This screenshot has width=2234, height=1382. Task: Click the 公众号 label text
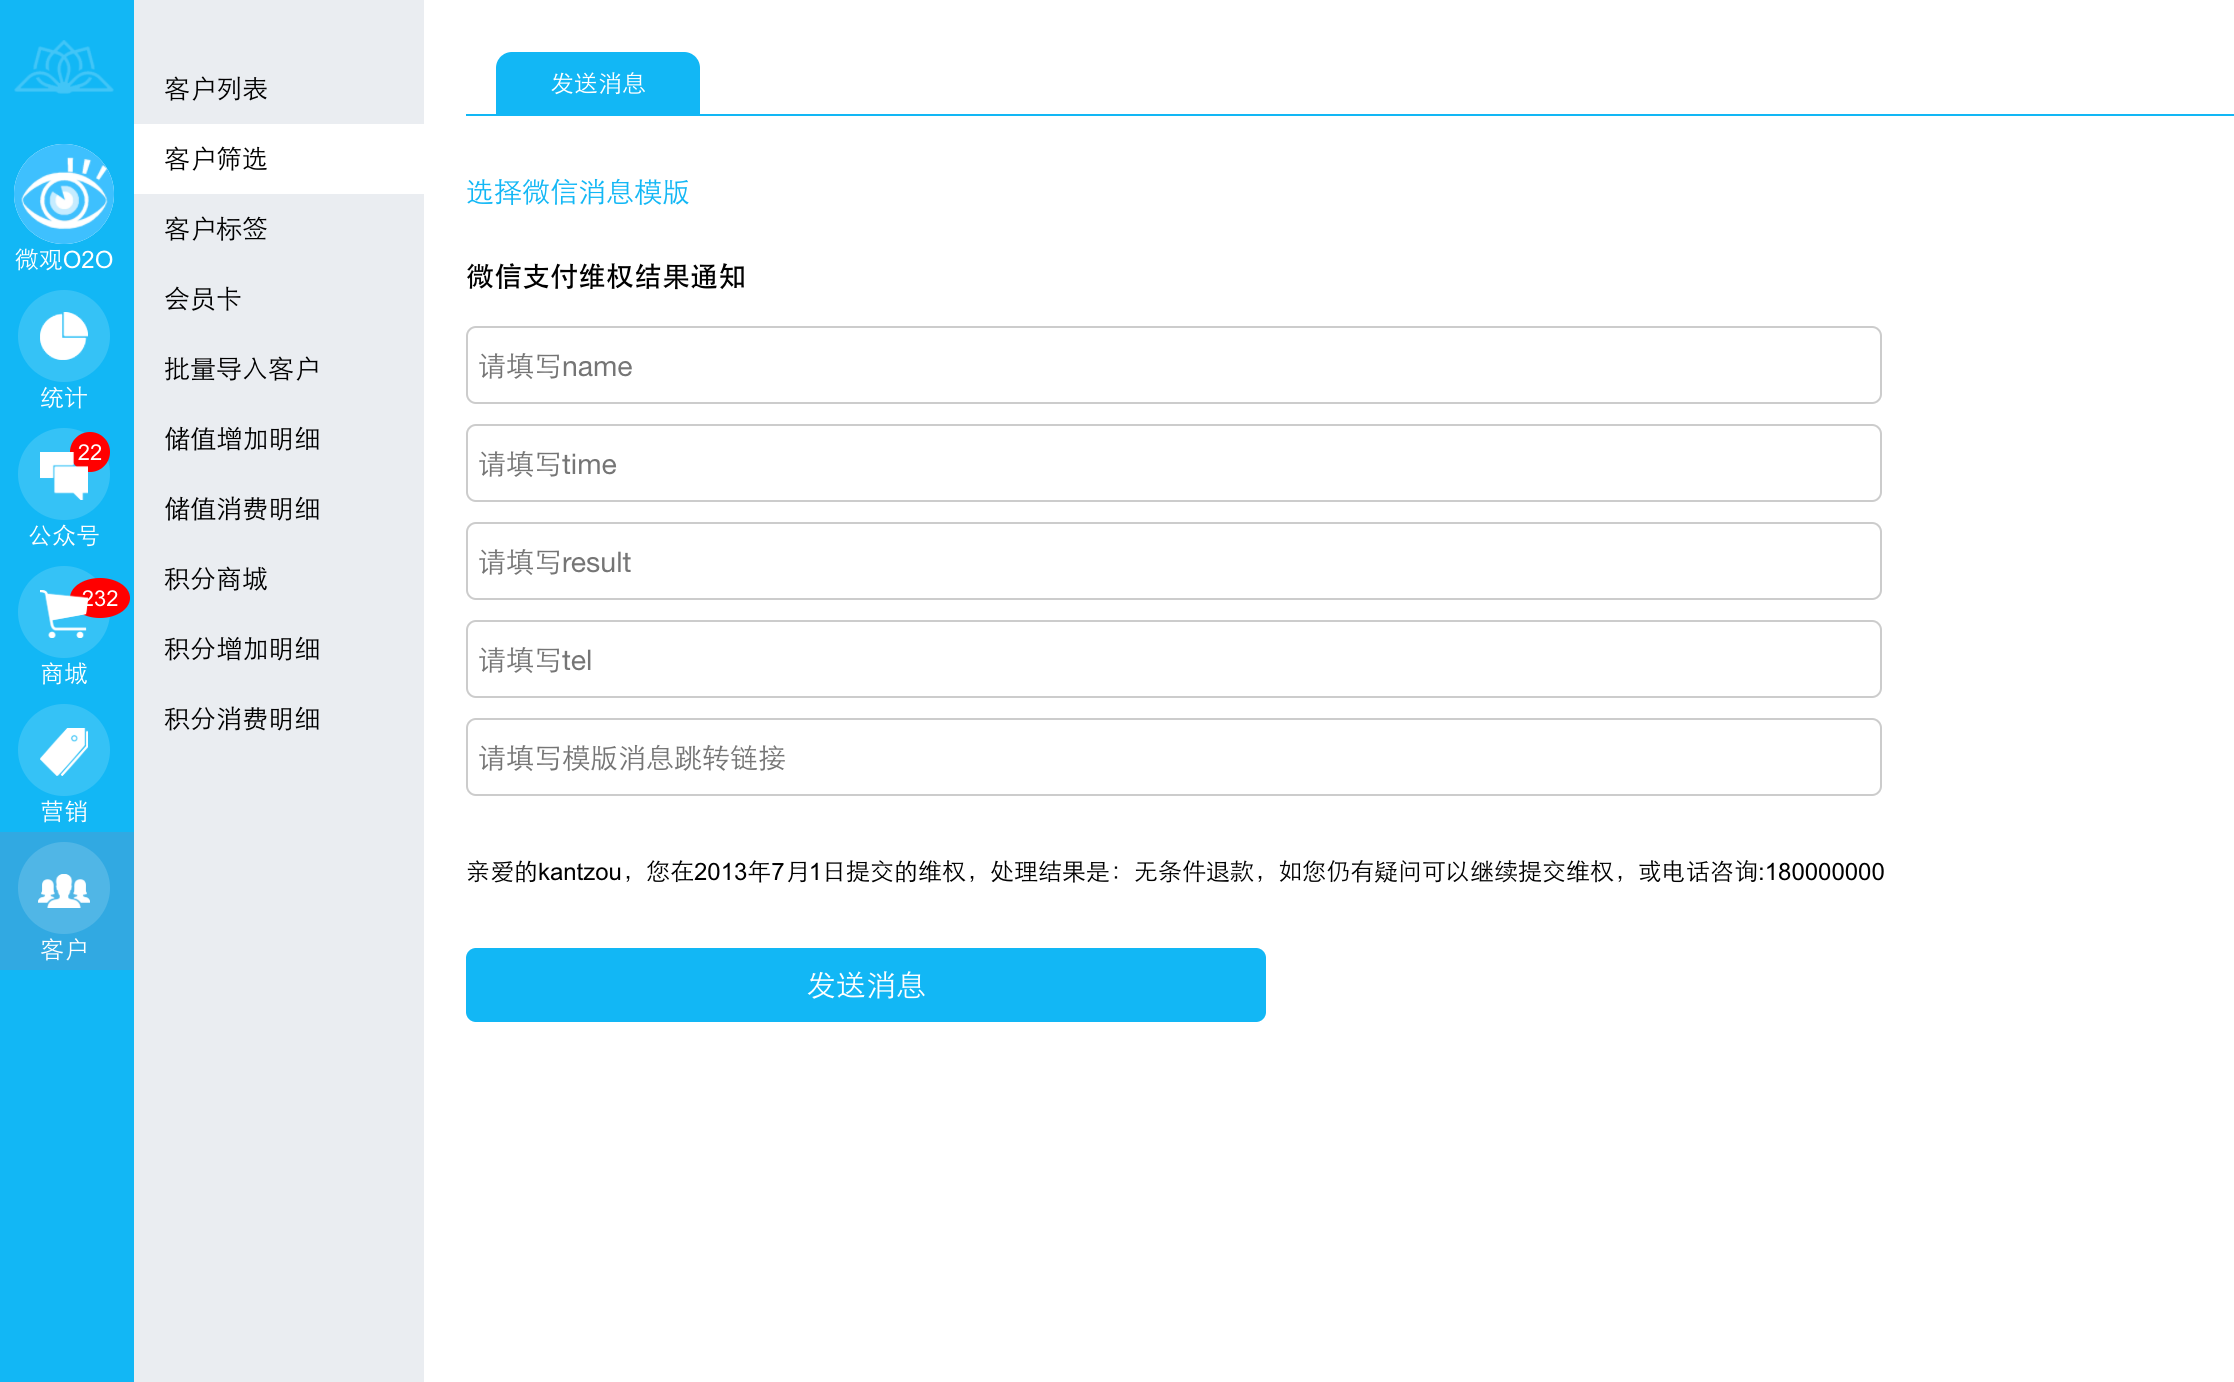point(64,536)
